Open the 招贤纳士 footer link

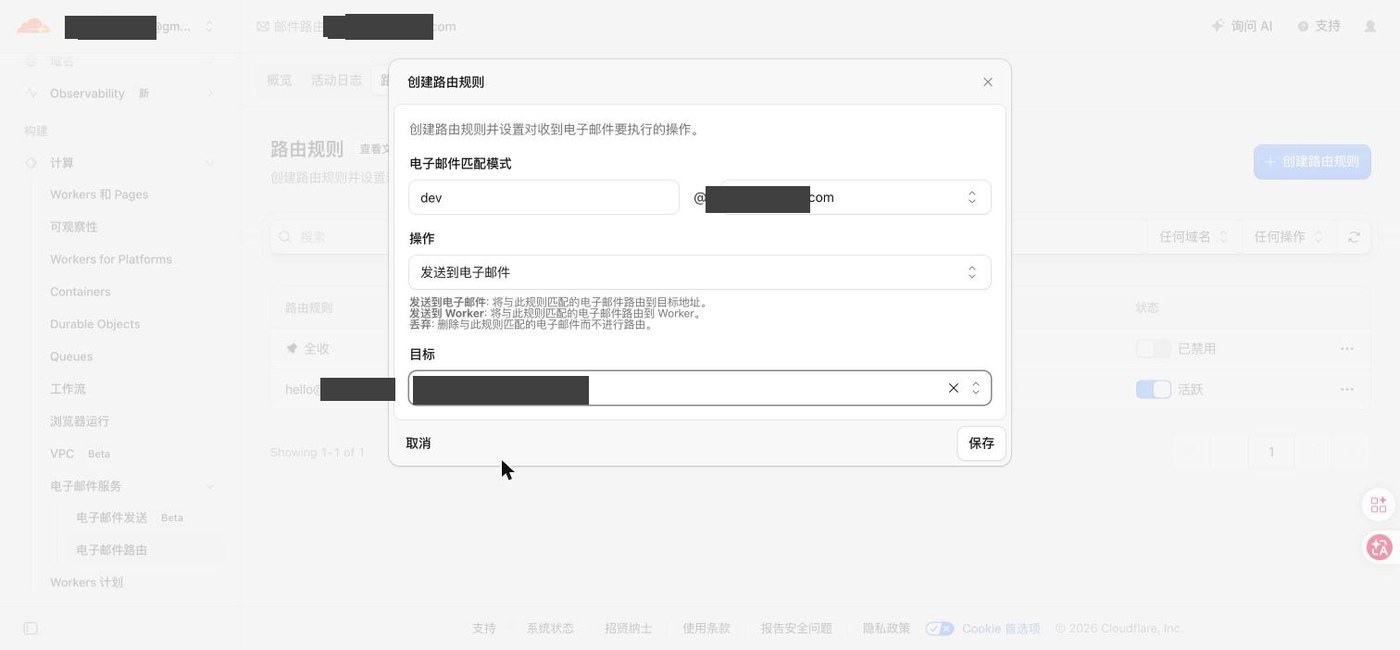(x=628, y=628)
